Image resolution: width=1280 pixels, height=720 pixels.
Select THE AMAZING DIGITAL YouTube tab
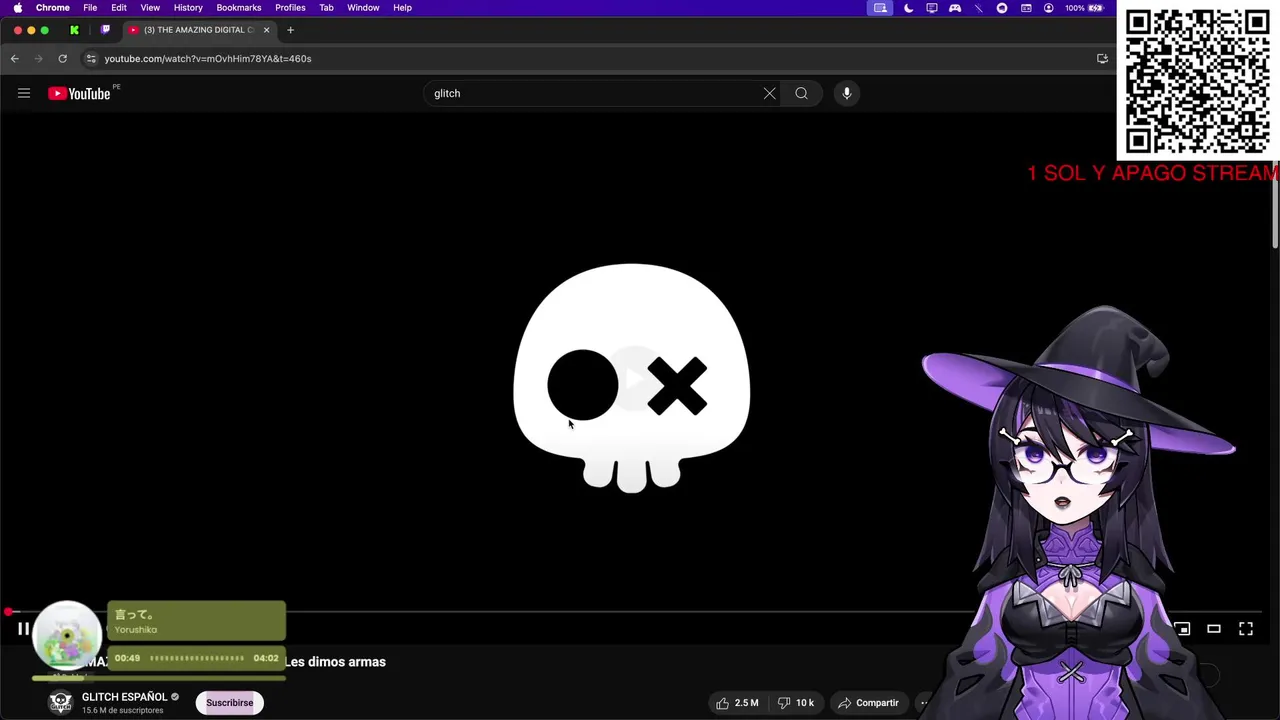198,30
